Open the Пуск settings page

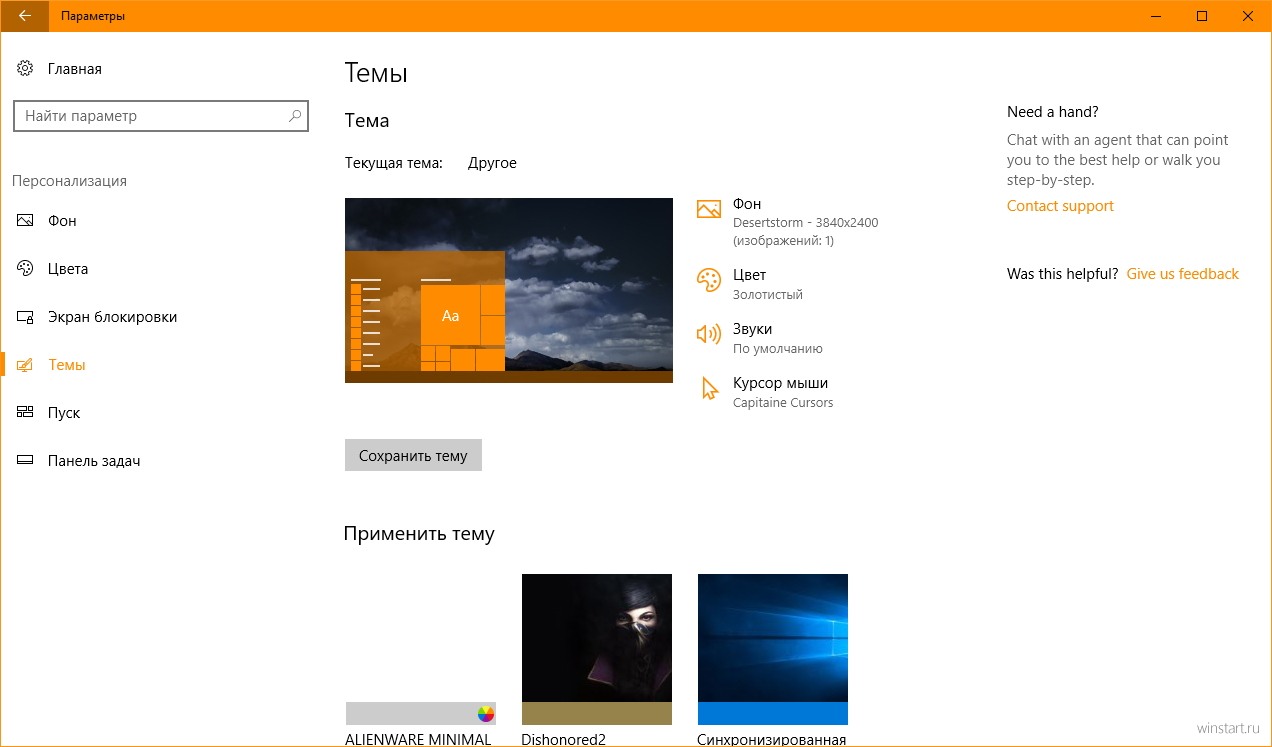tap(64, 413)
